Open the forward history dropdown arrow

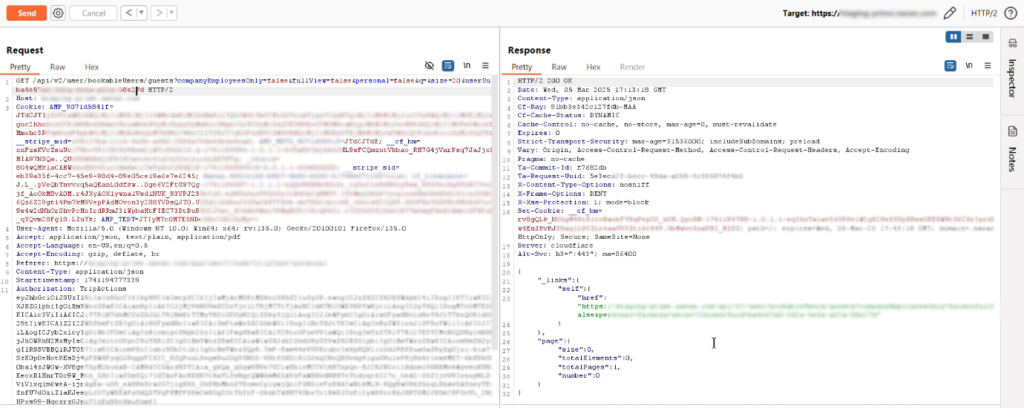pyautogui.click(x=169, y=13)
